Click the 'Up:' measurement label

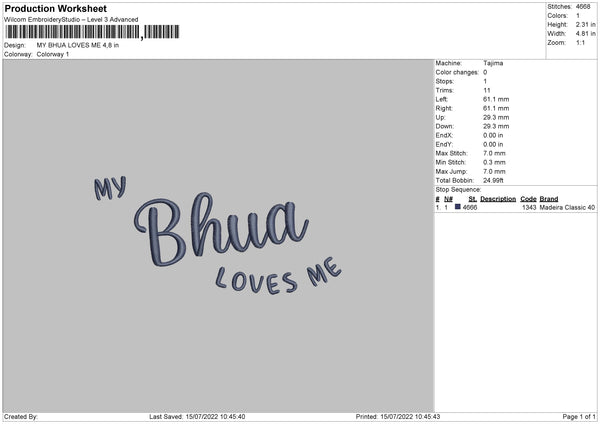440,117
